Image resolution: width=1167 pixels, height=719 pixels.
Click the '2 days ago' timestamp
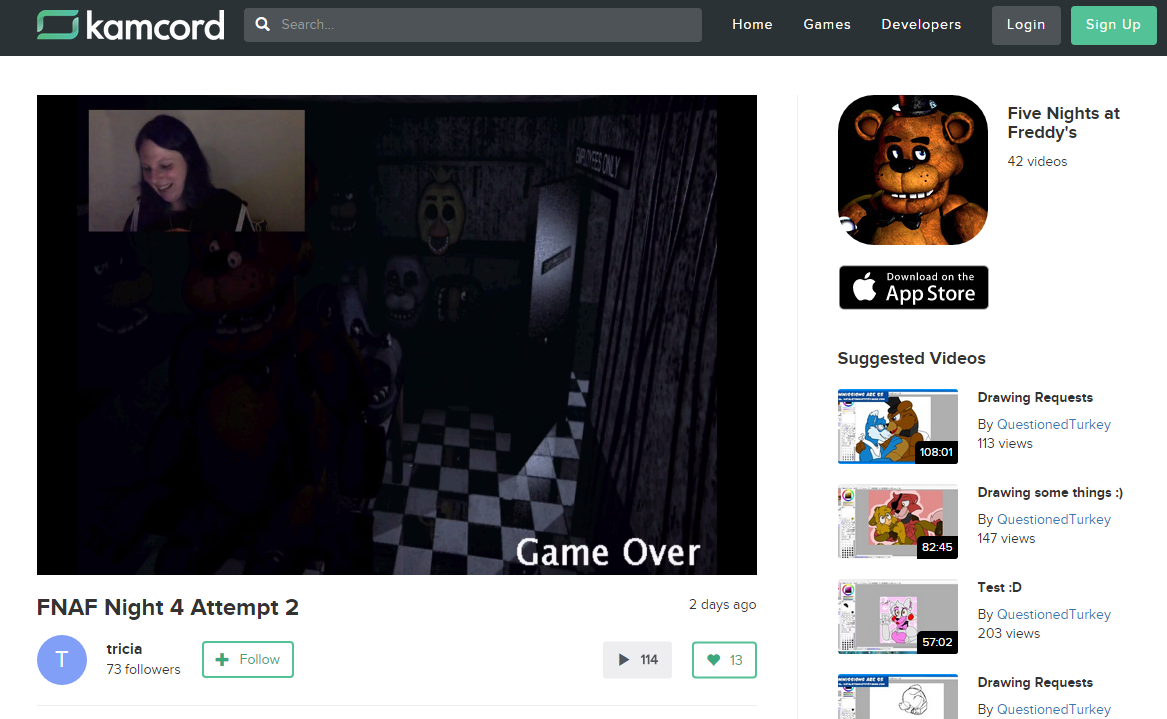tap(723, 604)
